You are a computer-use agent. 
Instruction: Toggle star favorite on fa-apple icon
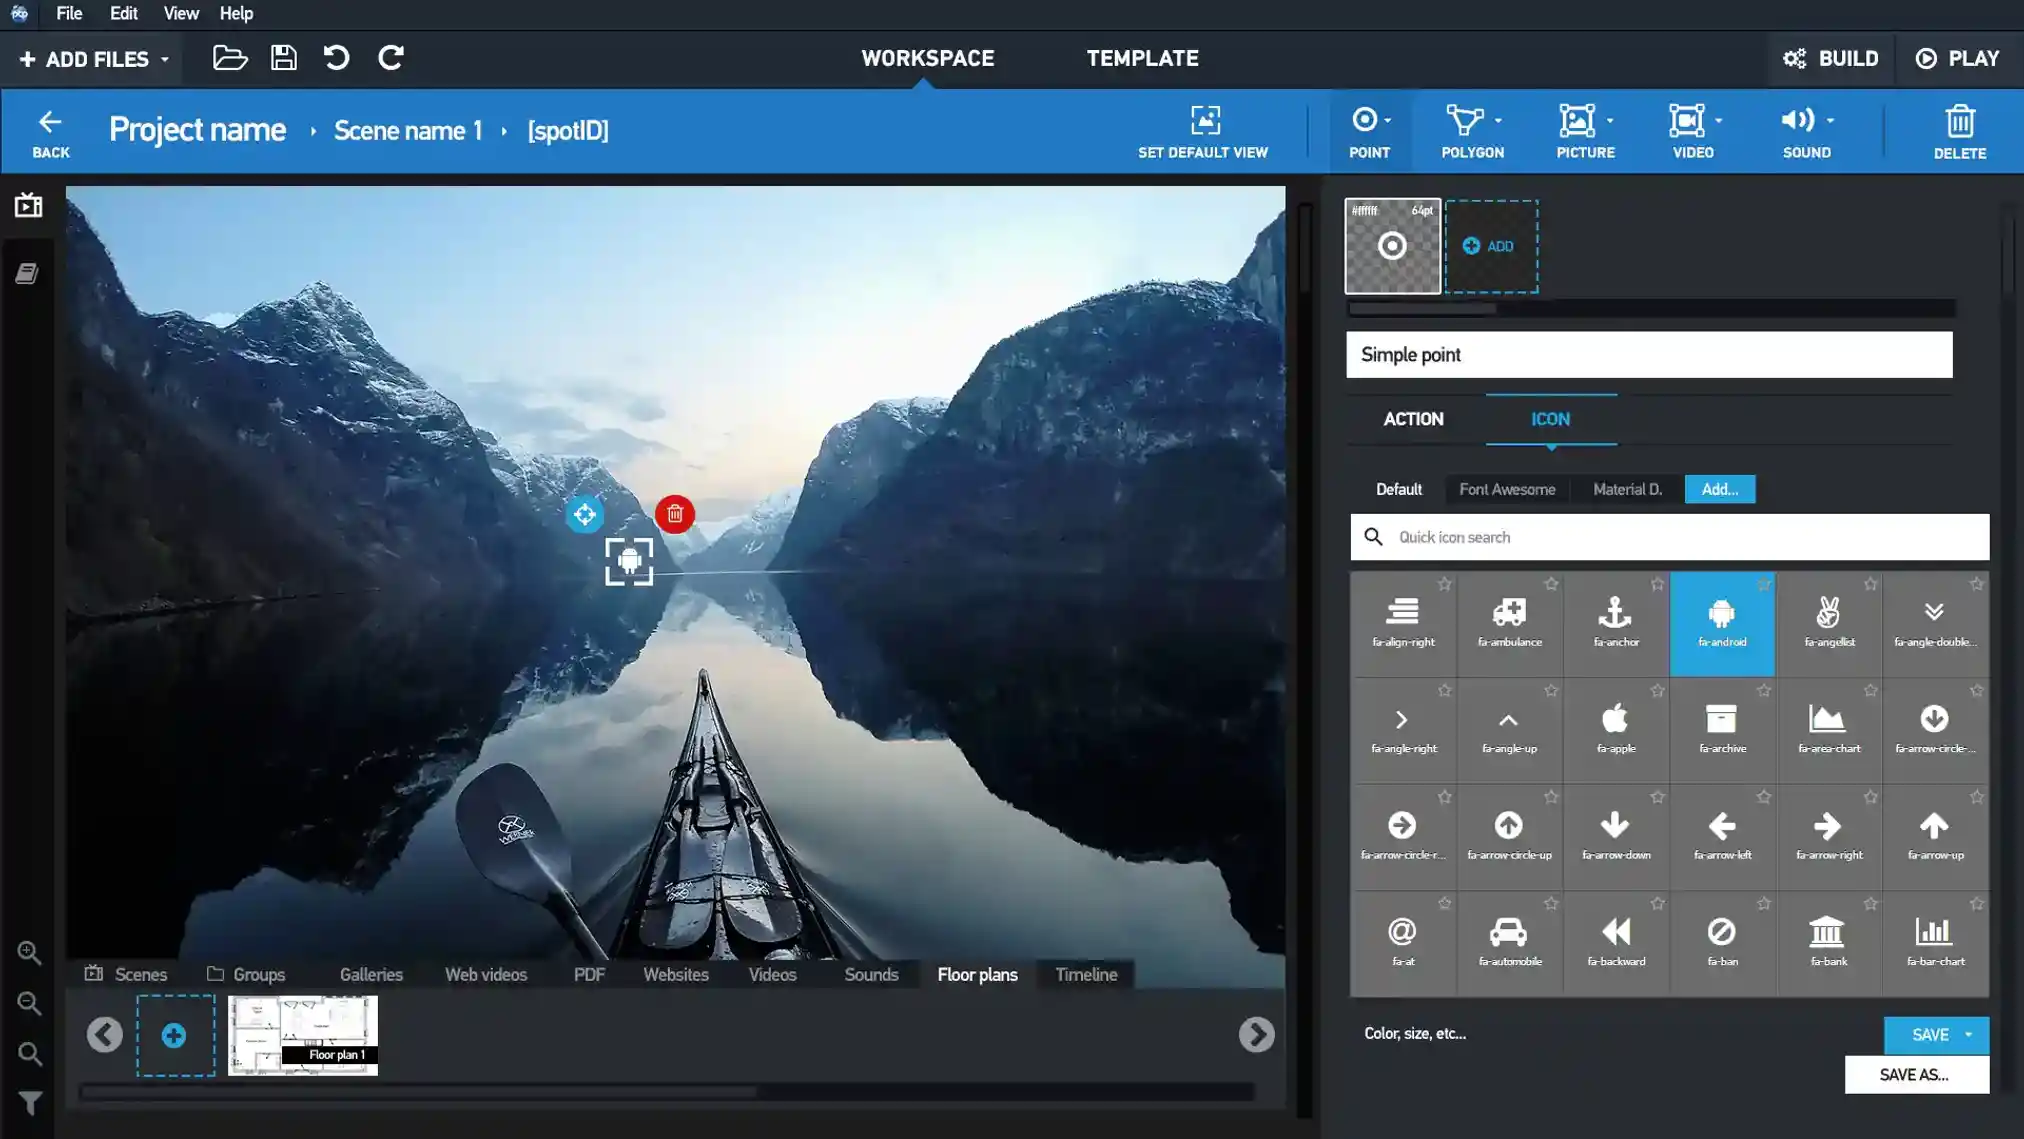coord(1657,690)
